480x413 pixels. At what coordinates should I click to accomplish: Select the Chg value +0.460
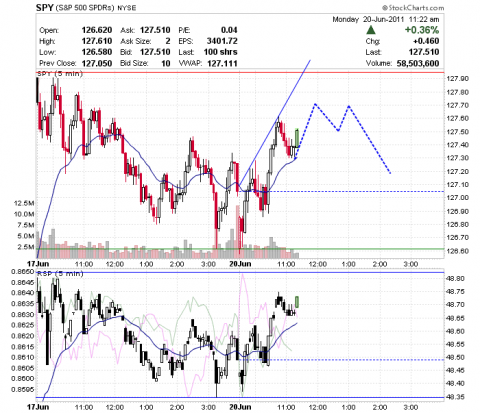pos(426,41)
